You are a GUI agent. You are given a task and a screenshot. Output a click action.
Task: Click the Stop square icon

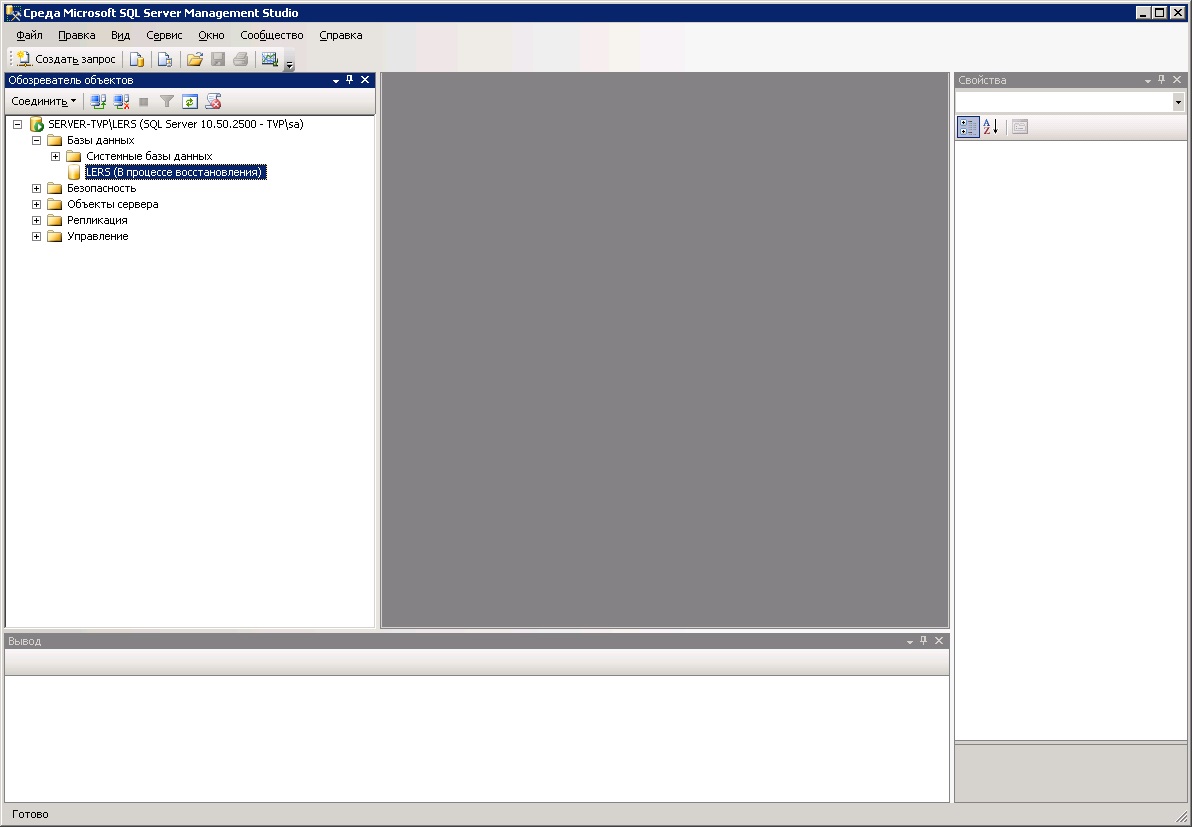pos(144,101)
